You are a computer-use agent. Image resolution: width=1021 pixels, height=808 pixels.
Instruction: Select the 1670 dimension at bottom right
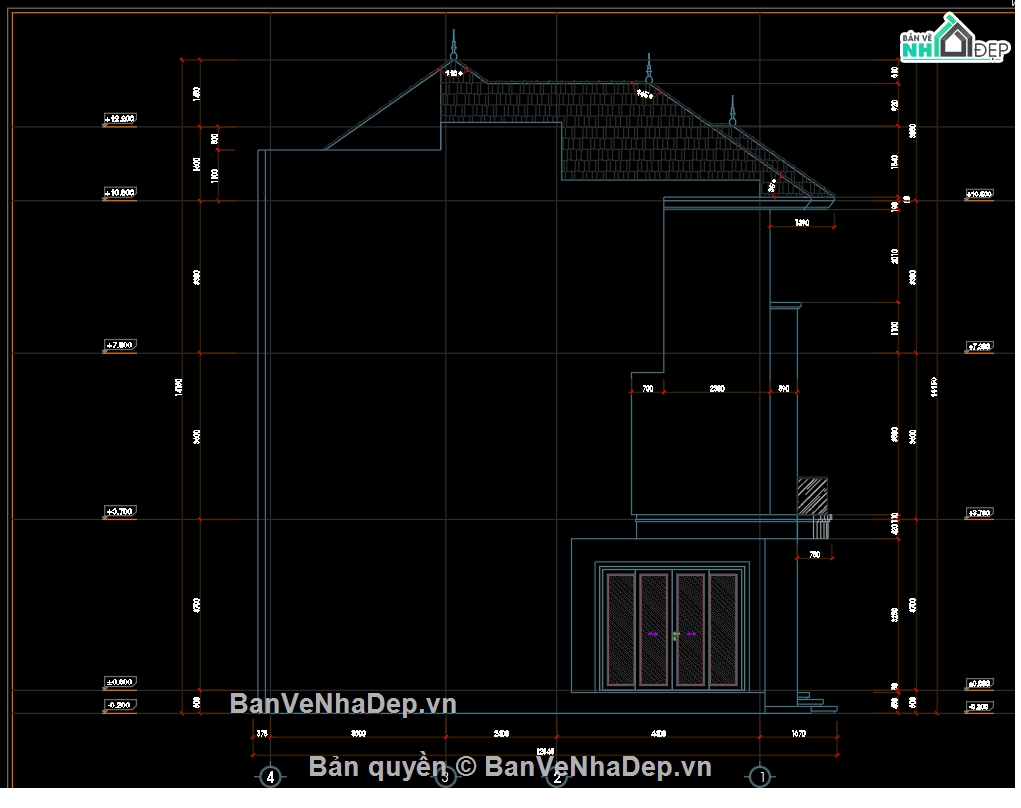coord(798,734)
